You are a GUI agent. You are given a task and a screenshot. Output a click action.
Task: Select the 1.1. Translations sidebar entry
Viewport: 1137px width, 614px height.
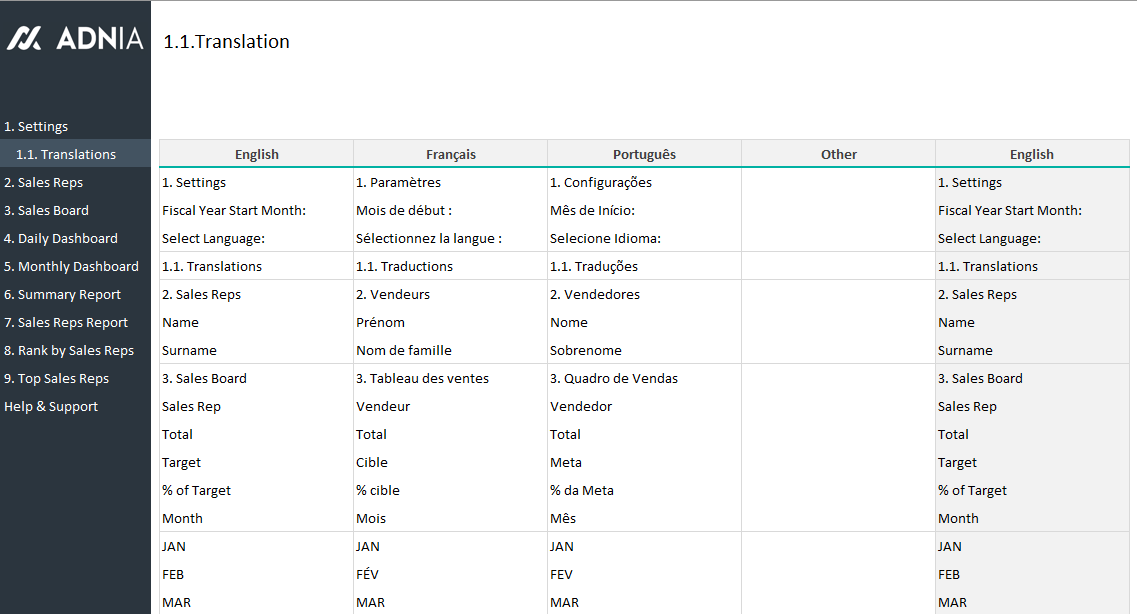pos(66,155)
